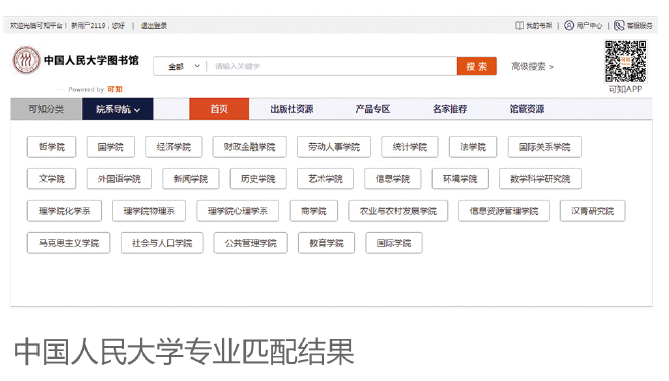Open the 出版社资源 tab

pyautogui.click(x=292, y=109)
